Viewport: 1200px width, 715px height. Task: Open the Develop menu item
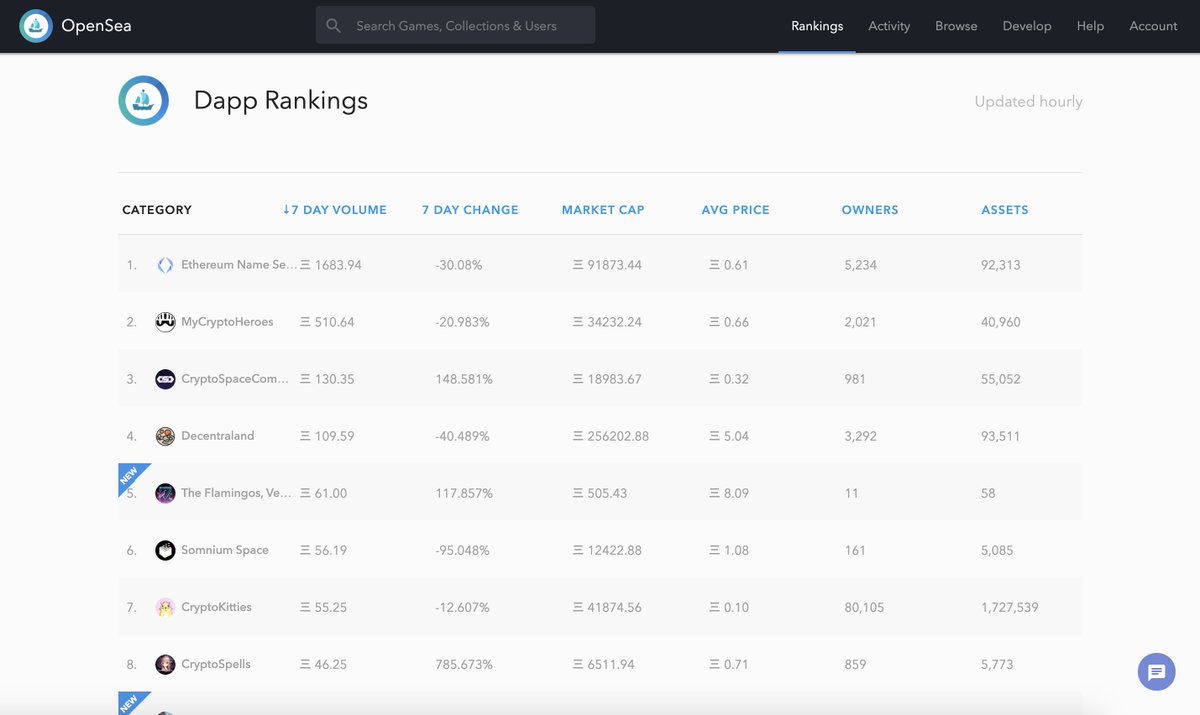click(x=1027, y=26)
